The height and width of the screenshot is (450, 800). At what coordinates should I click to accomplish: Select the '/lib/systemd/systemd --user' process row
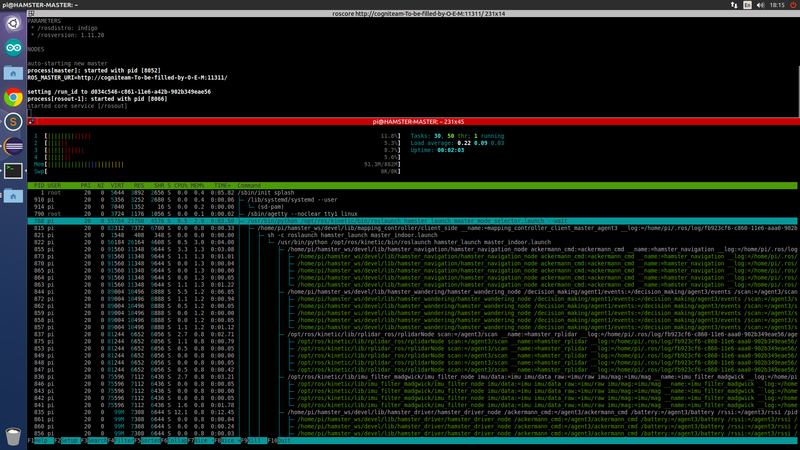click(412, 200)
